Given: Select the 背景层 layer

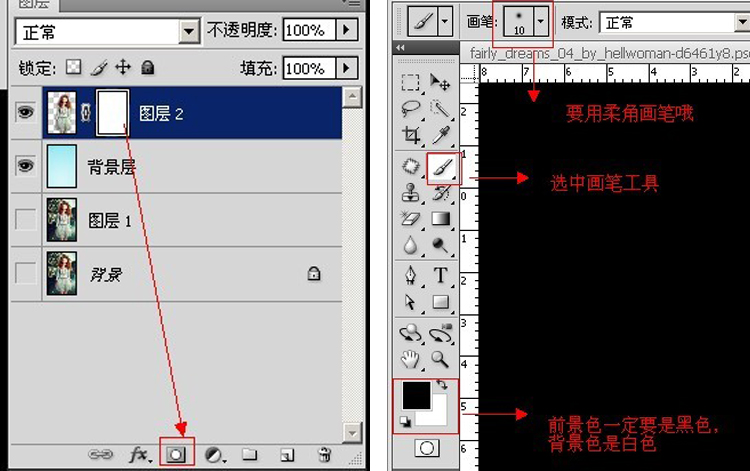Looking at the screenshot, I should click(x=192, y=166).
